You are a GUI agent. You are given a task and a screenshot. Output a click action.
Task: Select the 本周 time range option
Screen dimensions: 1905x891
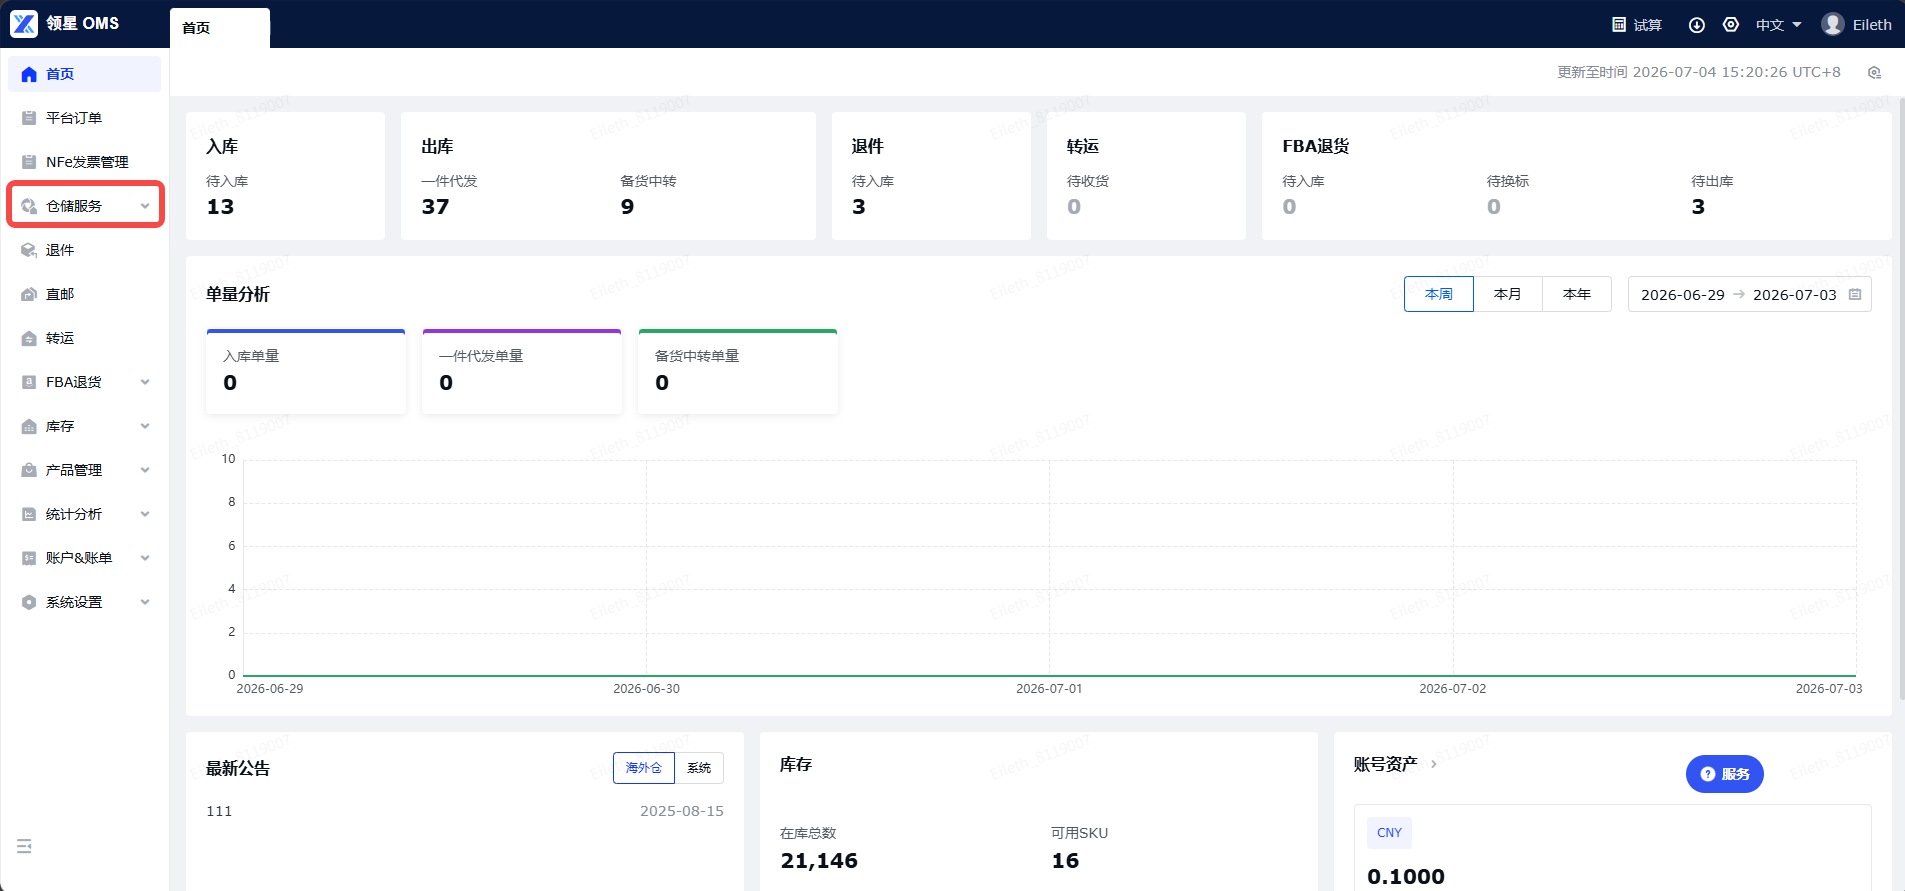coord(1439,294)
